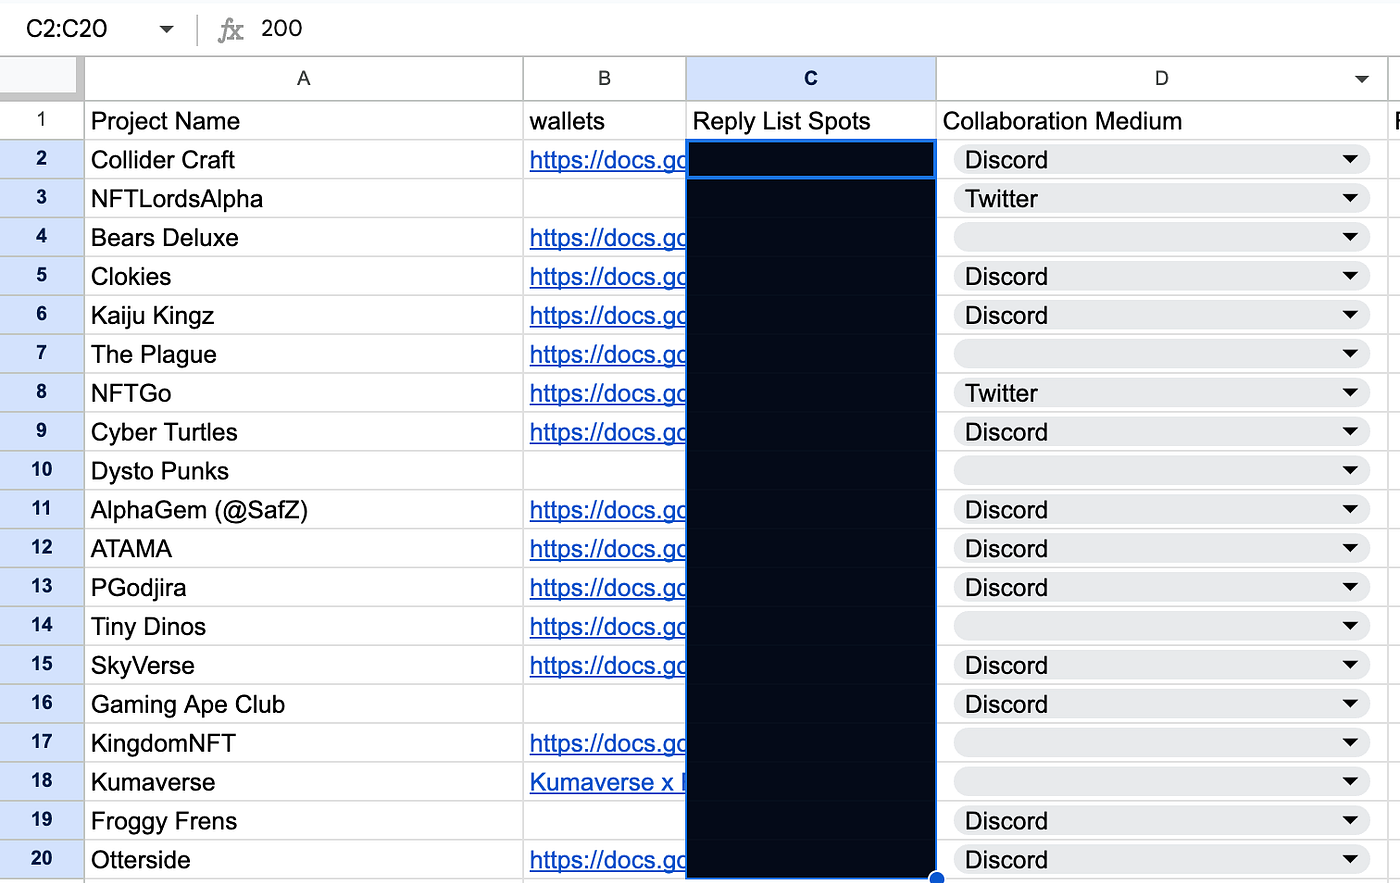
Task: Open Collaboration Medium dropdown for NFTLordsAlpha
Action: tap(1350, 198)
